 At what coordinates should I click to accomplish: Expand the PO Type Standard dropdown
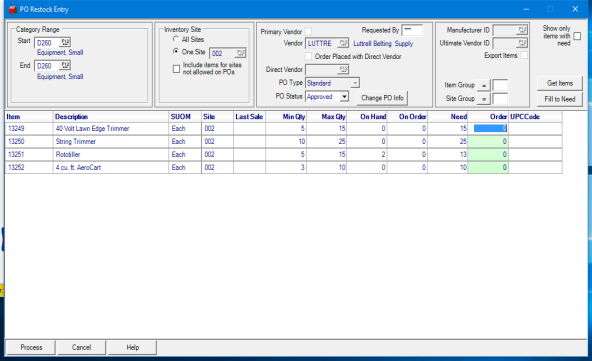pyautogui.click(x=355, y=83)
